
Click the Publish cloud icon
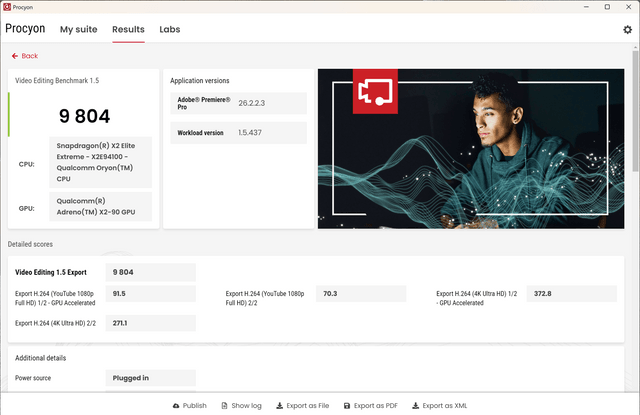(176, 406)
